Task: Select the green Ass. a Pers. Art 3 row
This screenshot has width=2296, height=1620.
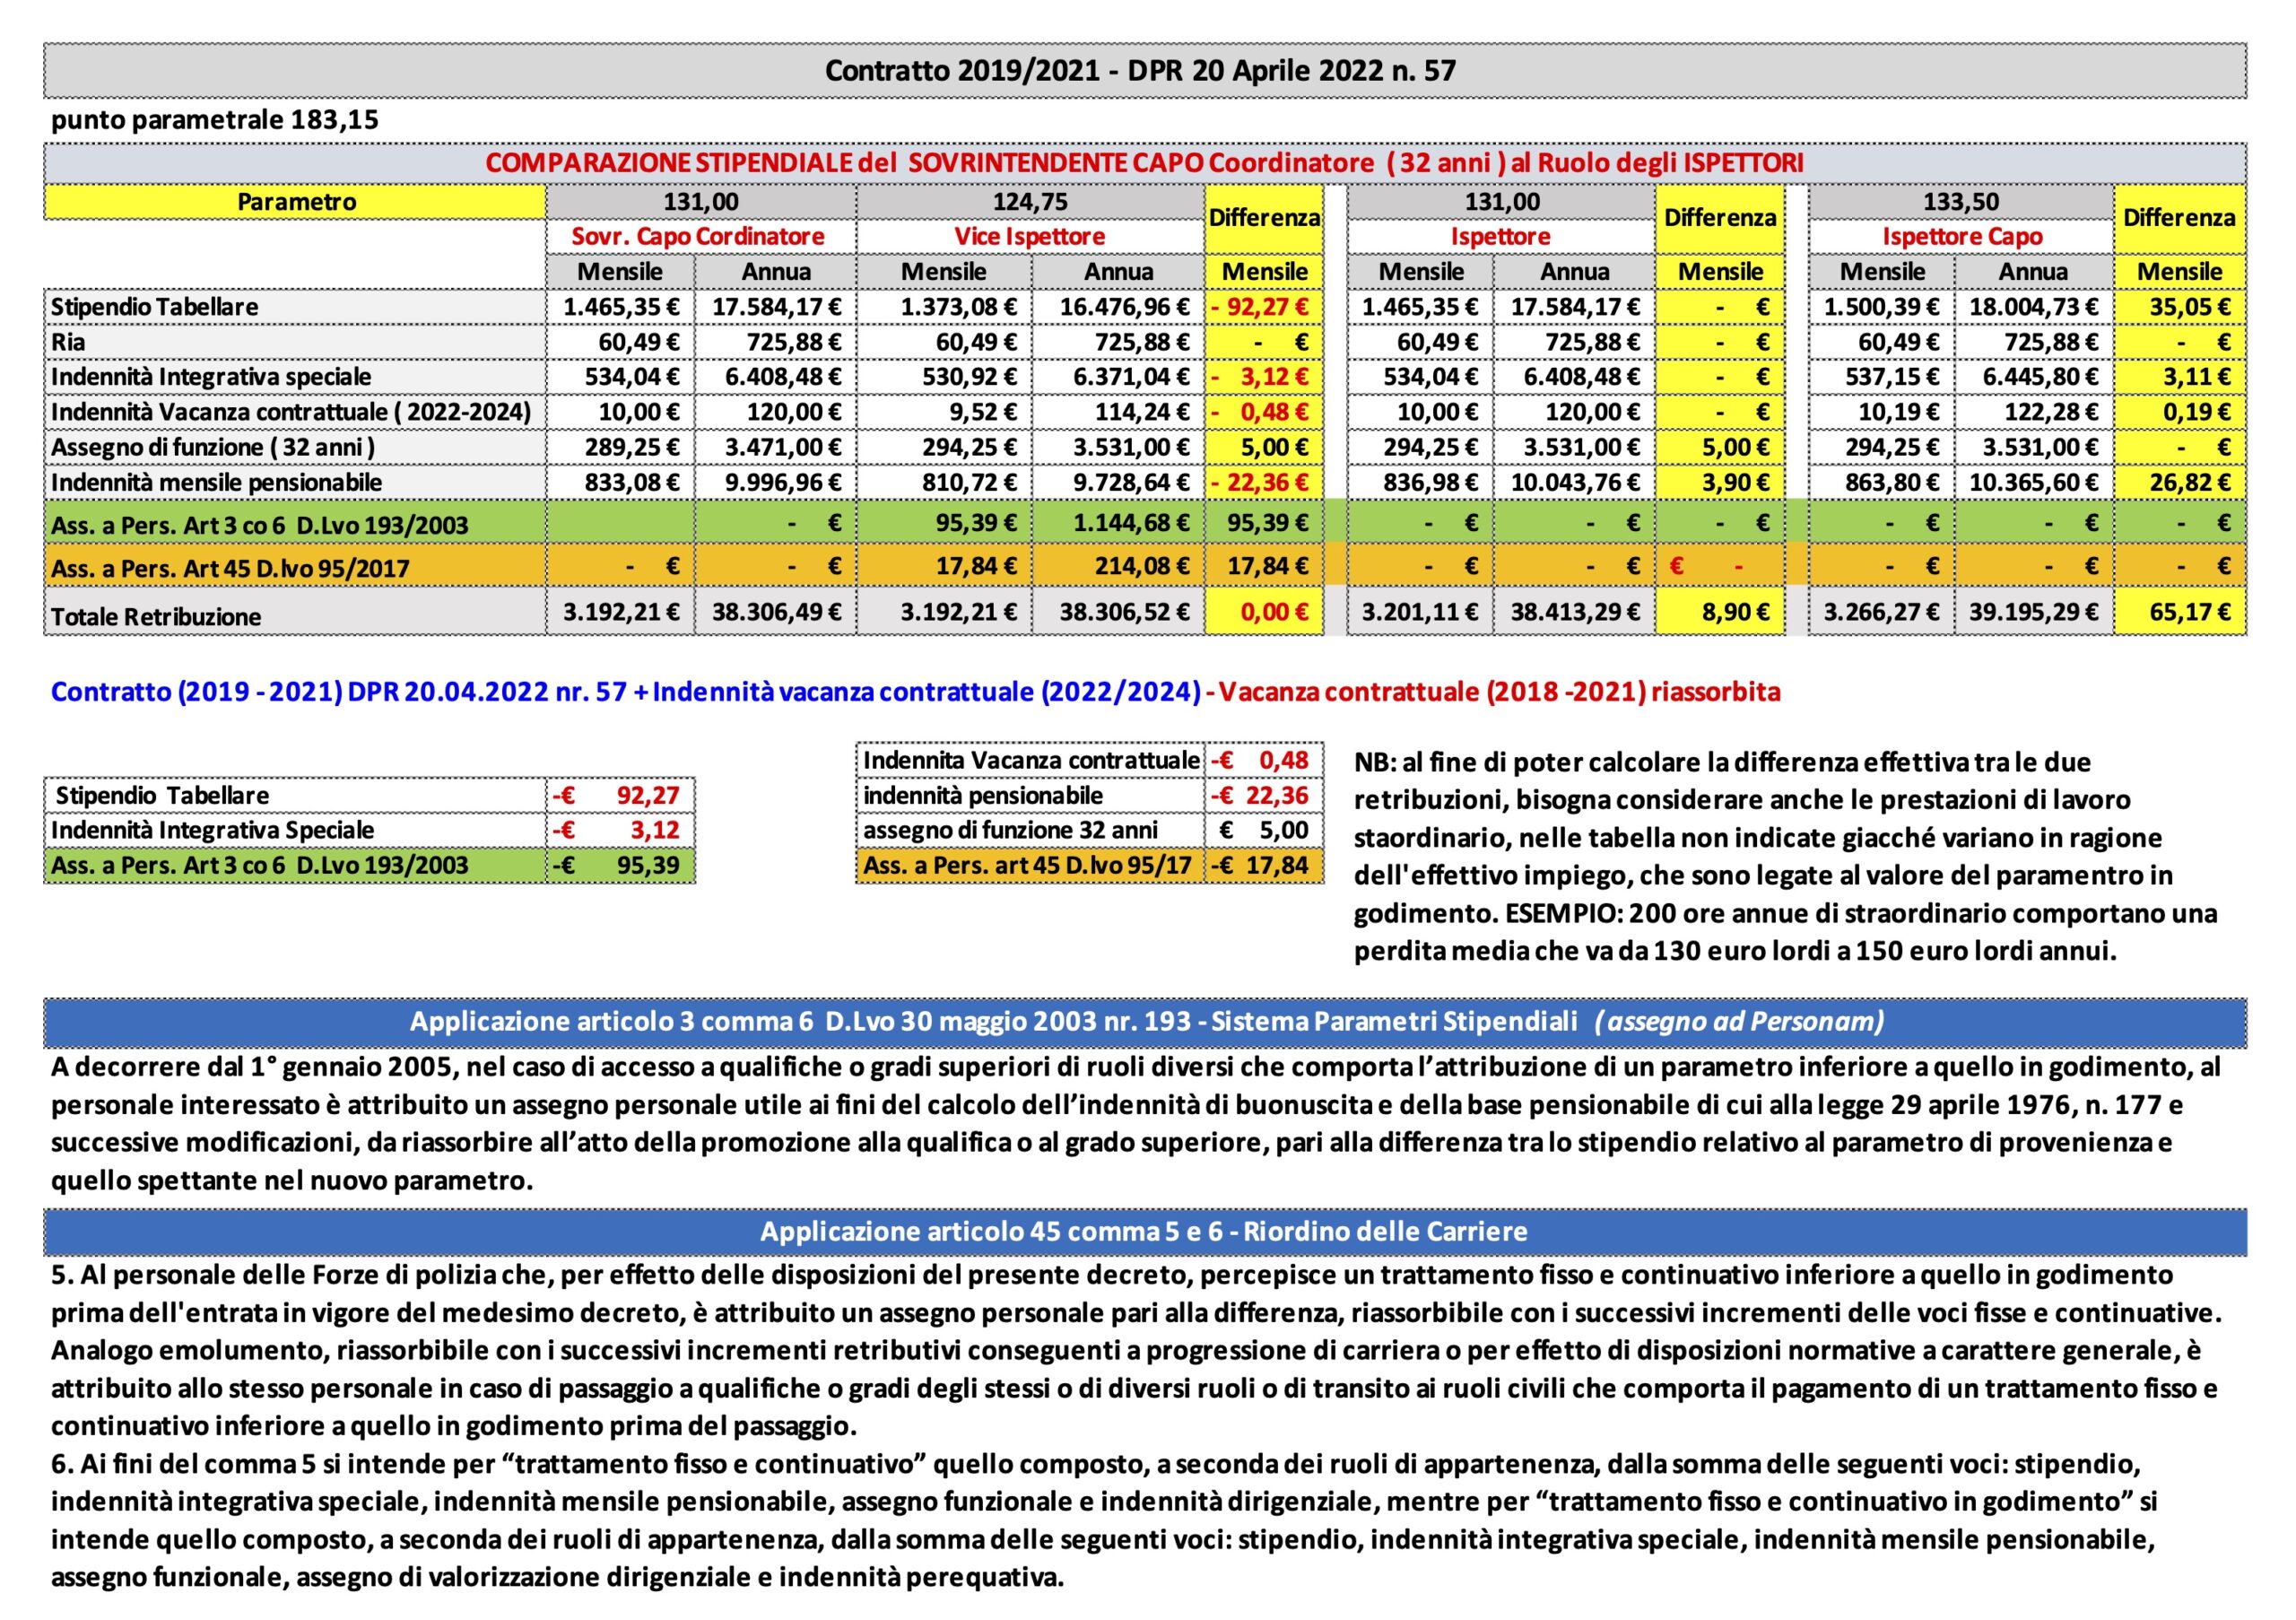Action: (1145, 522)
